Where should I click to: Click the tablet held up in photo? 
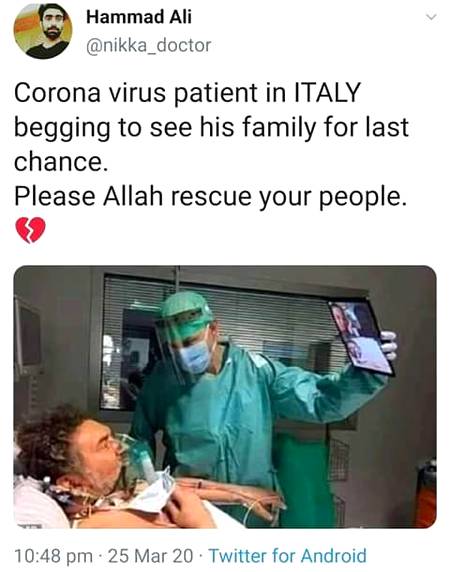pyautogui.click(x=361, y=337)
